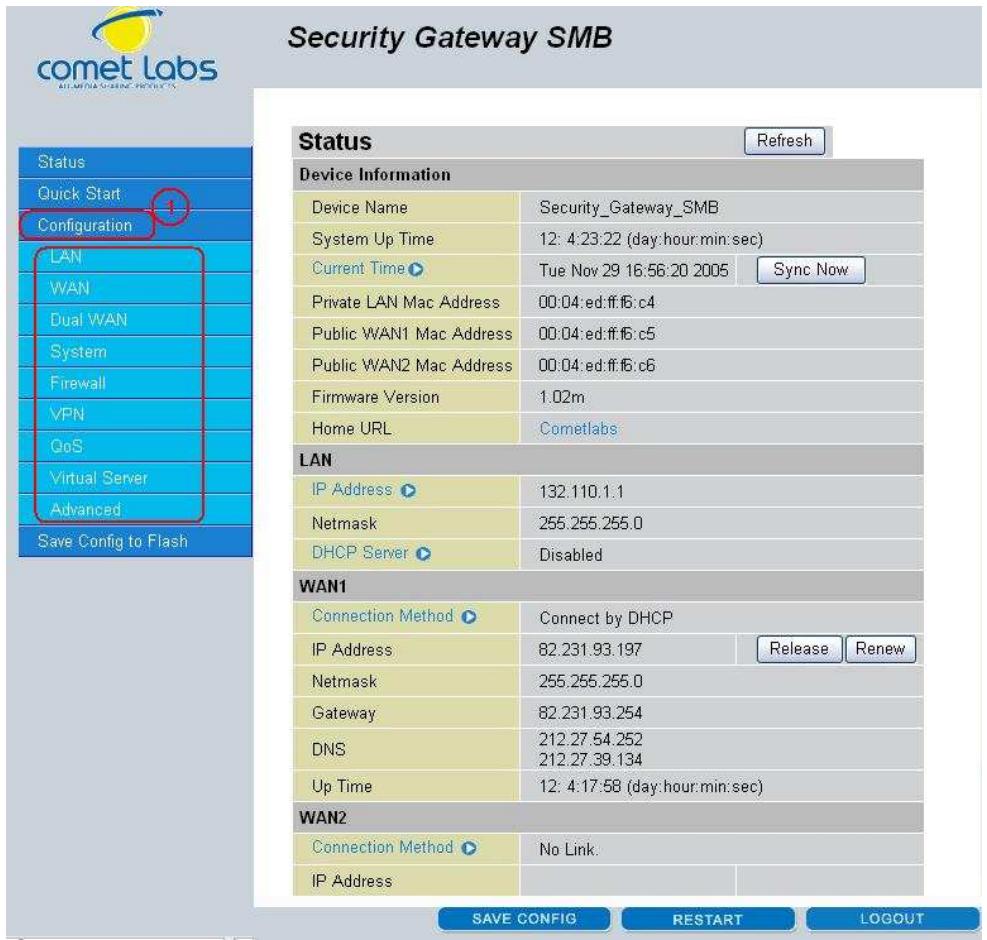This screenshot has height=940, width=987.
Task: Click gateway value 82.231.93.254
Action: coord(590,713)
